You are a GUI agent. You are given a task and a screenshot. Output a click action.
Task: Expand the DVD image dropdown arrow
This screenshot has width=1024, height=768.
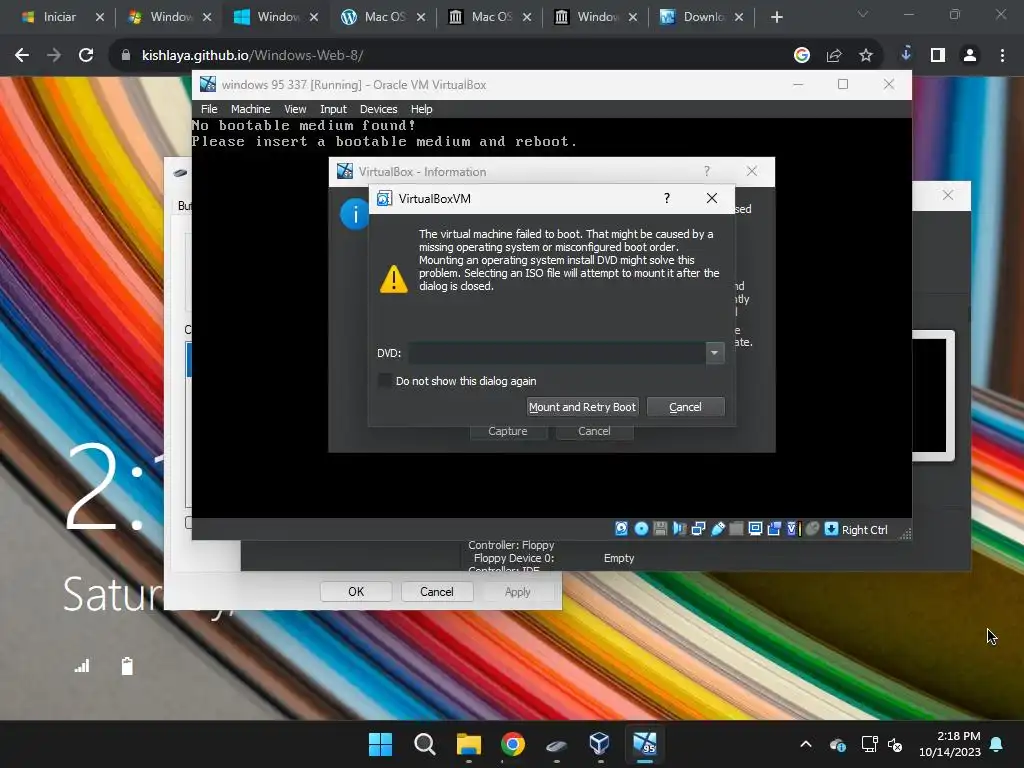[x=714, y=353]
